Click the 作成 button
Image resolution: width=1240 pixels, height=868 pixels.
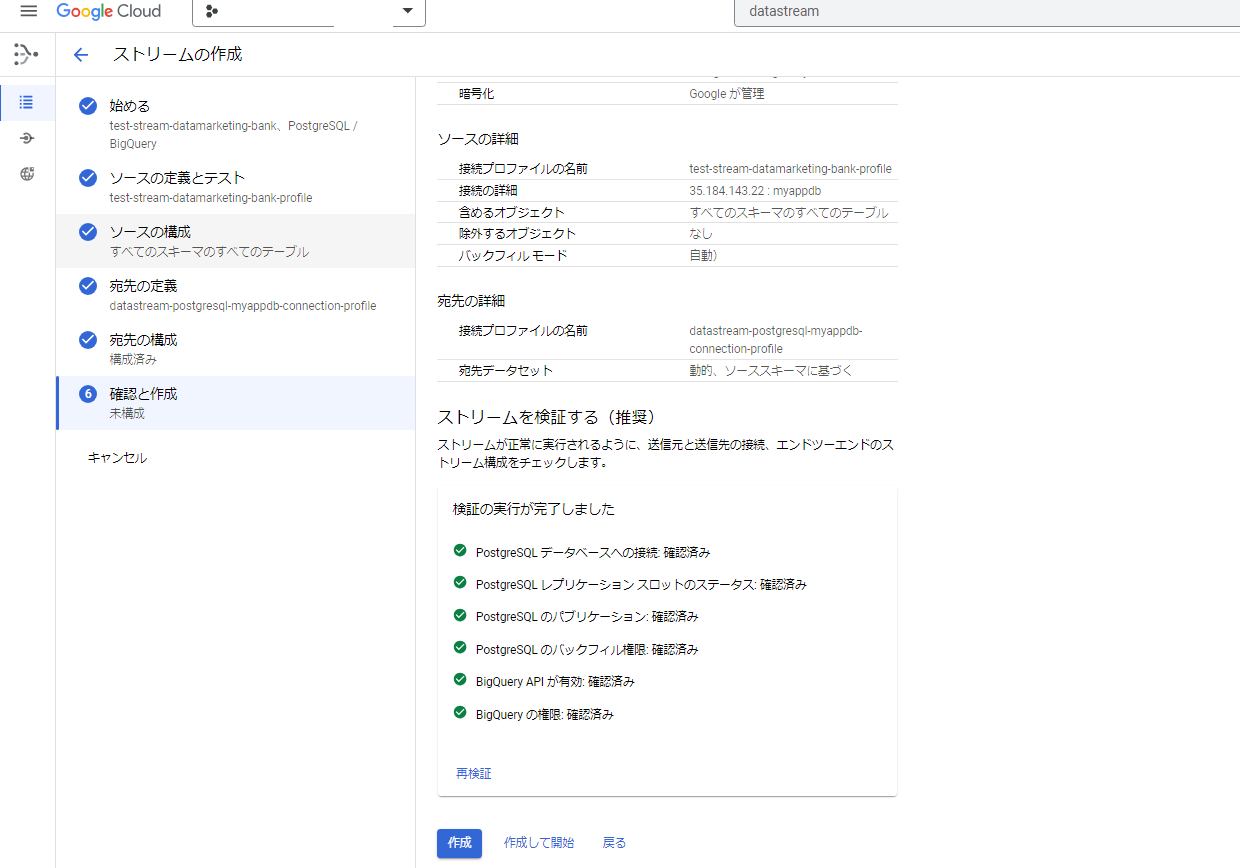459,843
